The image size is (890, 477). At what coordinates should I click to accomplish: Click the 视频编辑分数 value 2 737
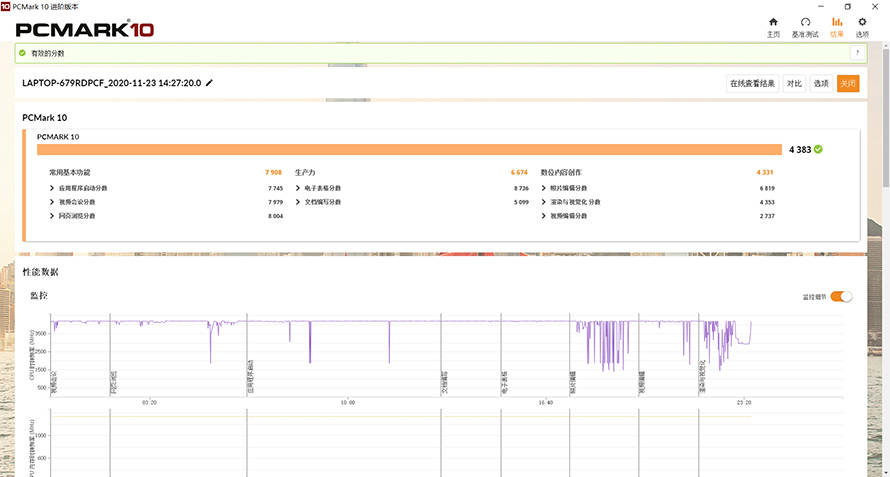[767, 216]
